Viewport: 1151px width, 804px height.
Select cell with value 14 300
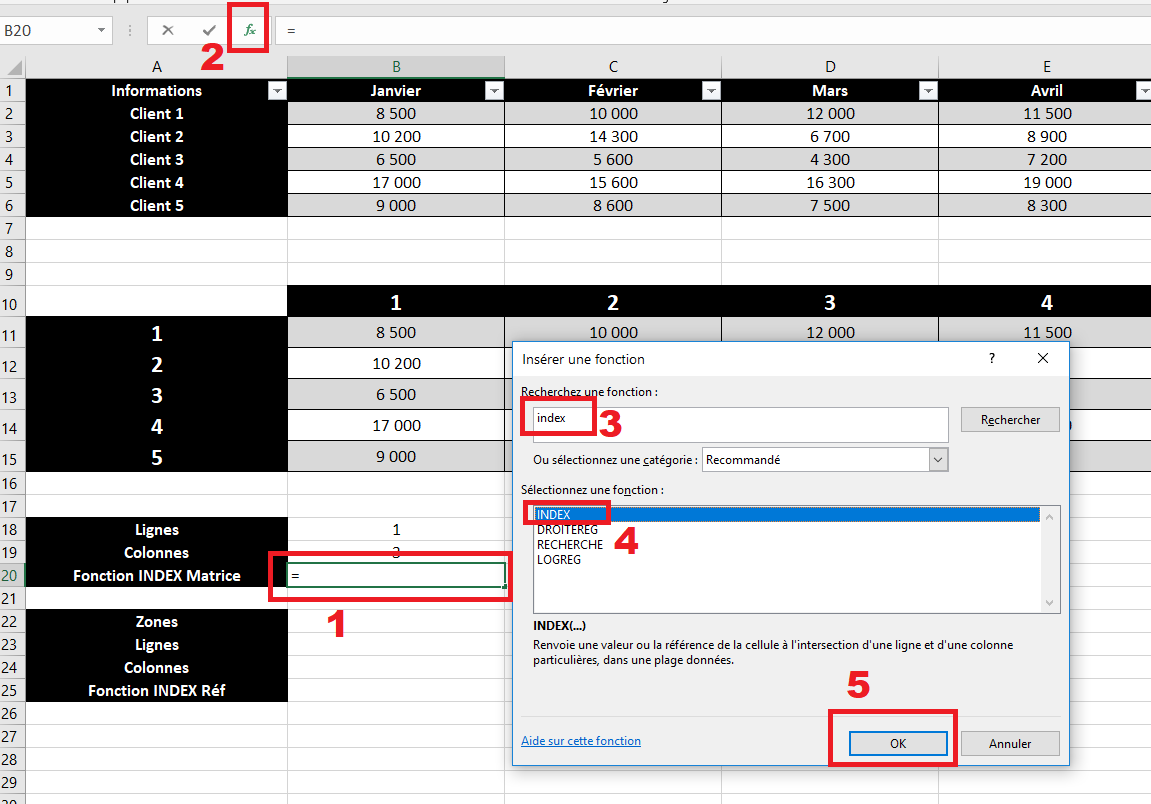pos(613,137)
